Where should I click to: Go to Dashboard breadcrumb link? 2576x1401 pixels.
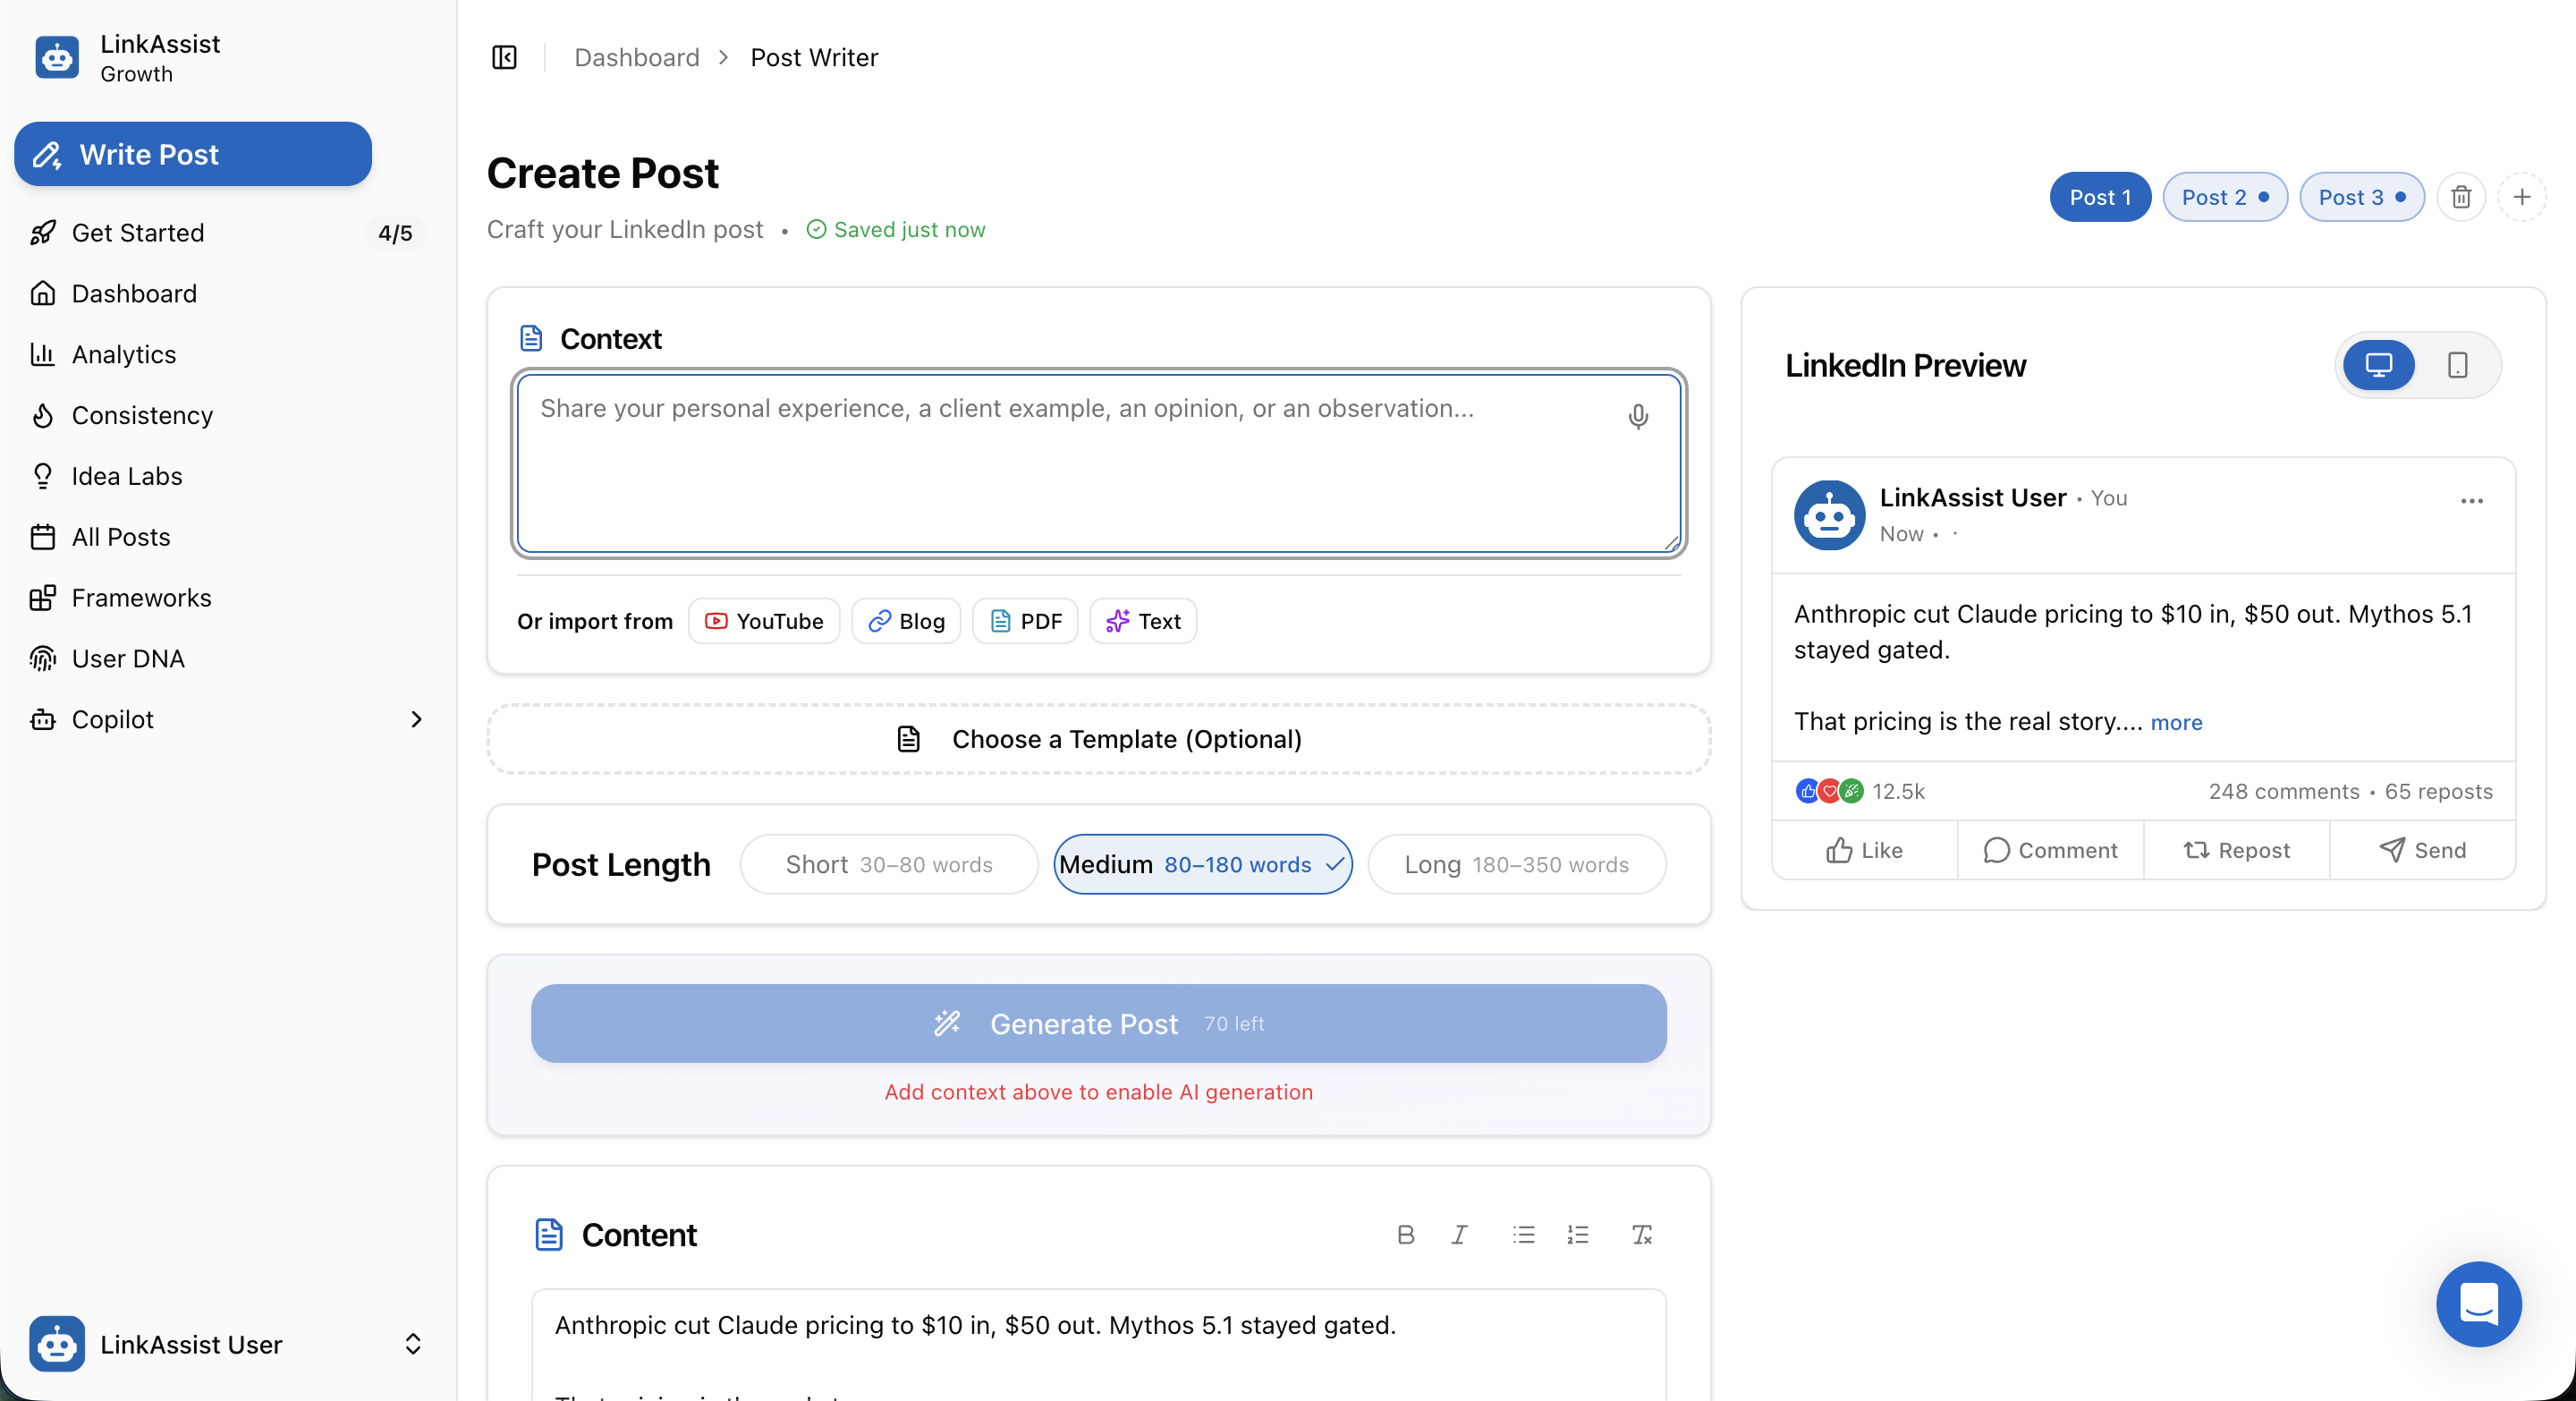click(x=636, y=57)
